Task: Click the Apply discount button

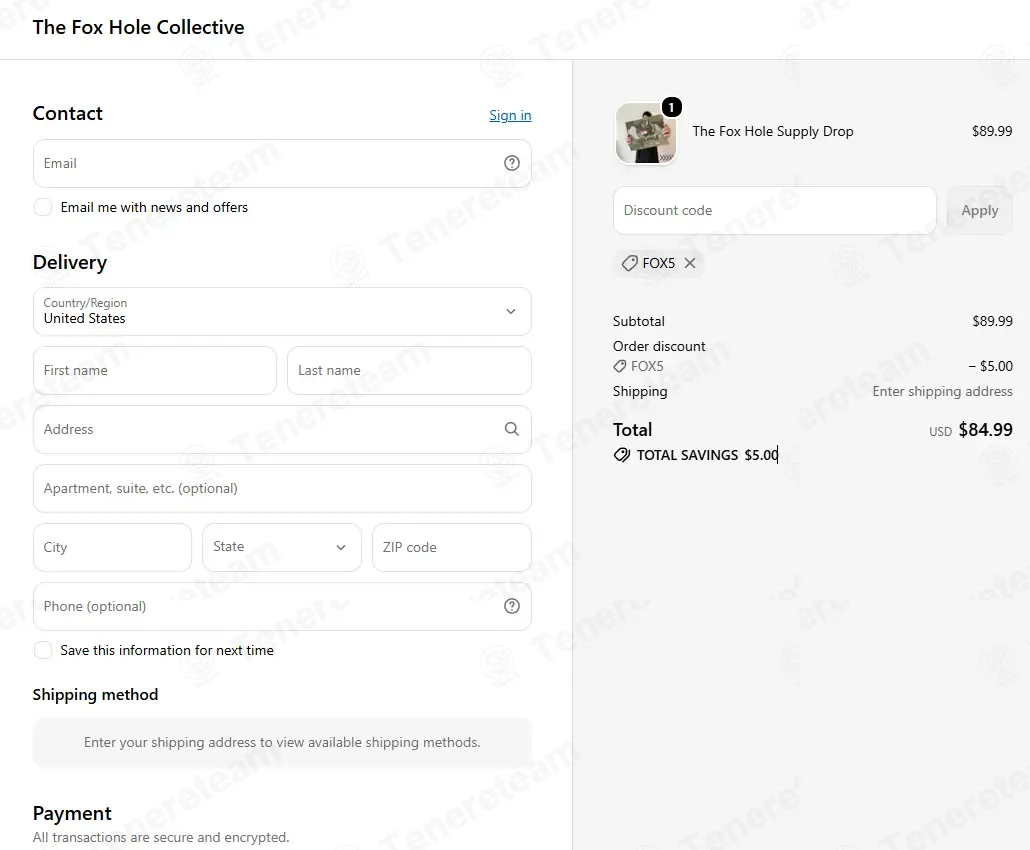Action: coord(979,210)
